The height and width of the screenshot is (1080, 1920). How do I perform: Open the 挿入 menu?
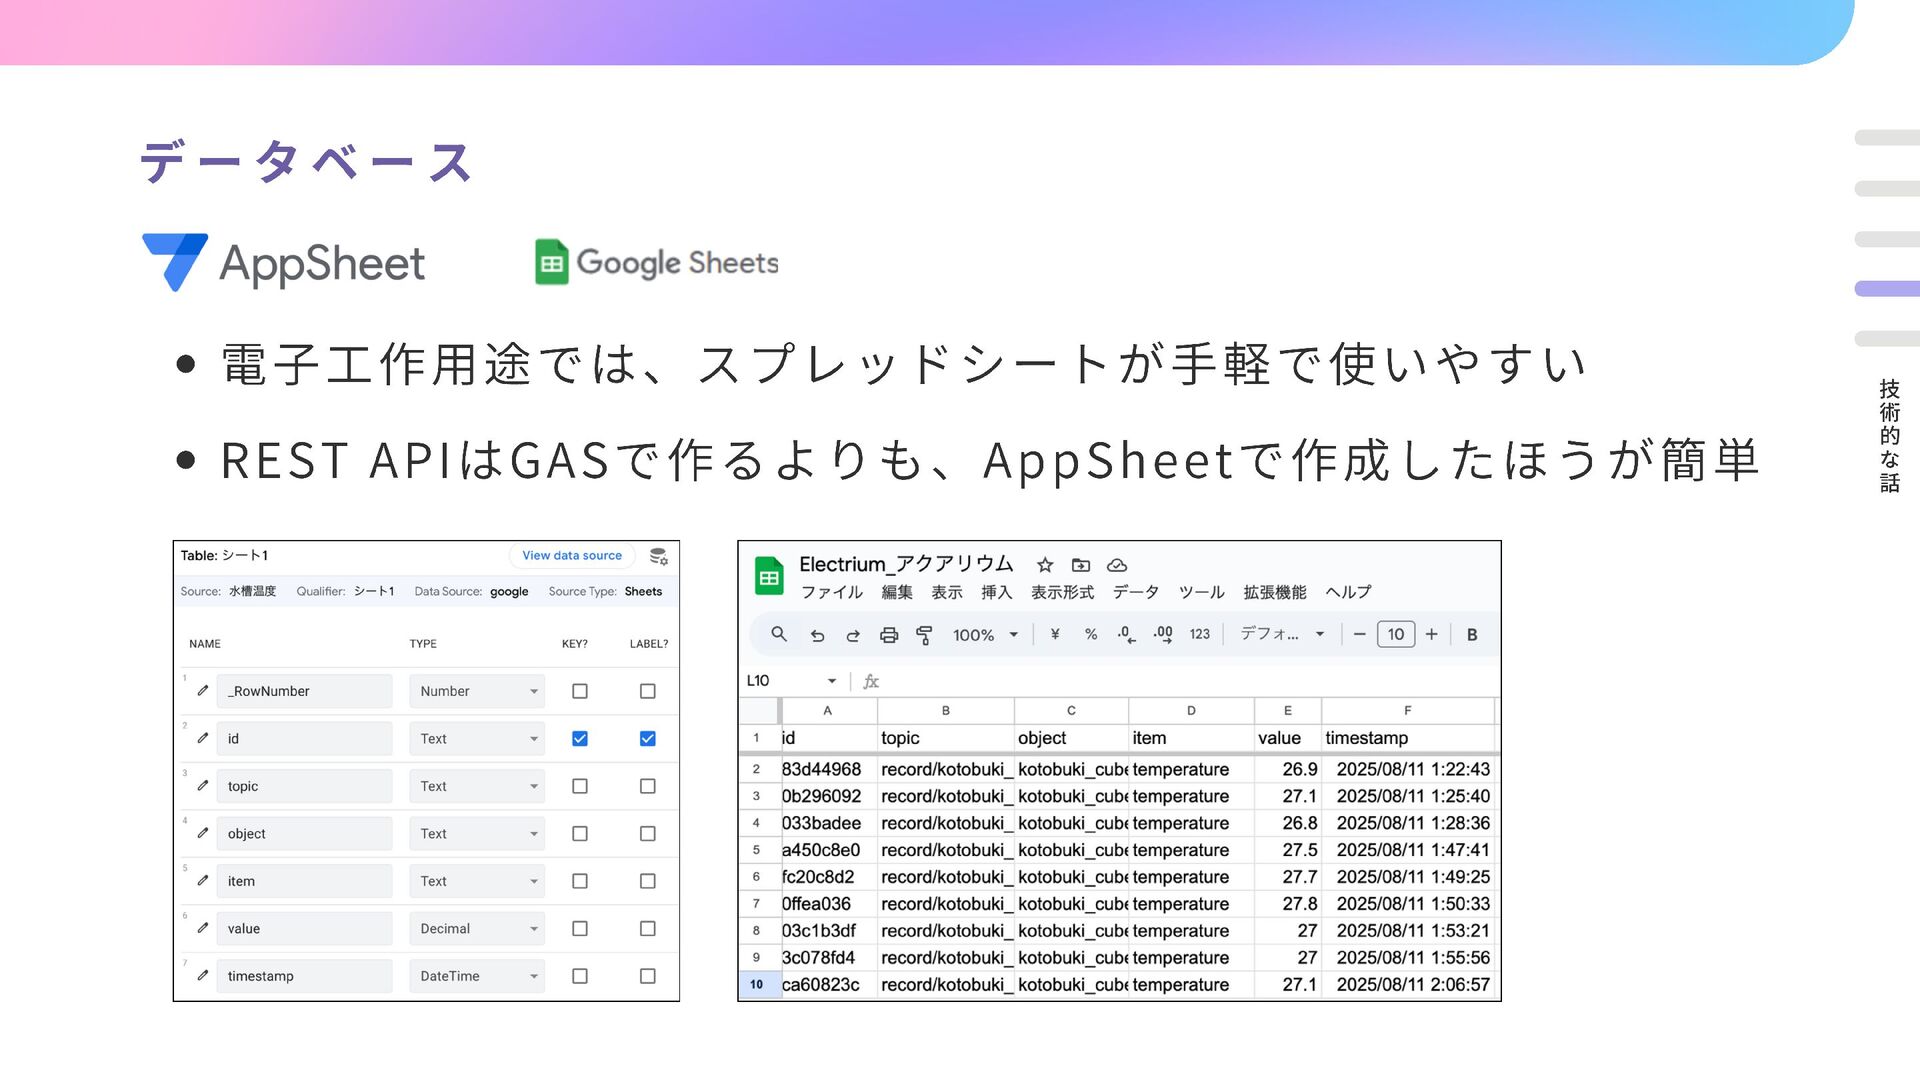tap(997, 592)
